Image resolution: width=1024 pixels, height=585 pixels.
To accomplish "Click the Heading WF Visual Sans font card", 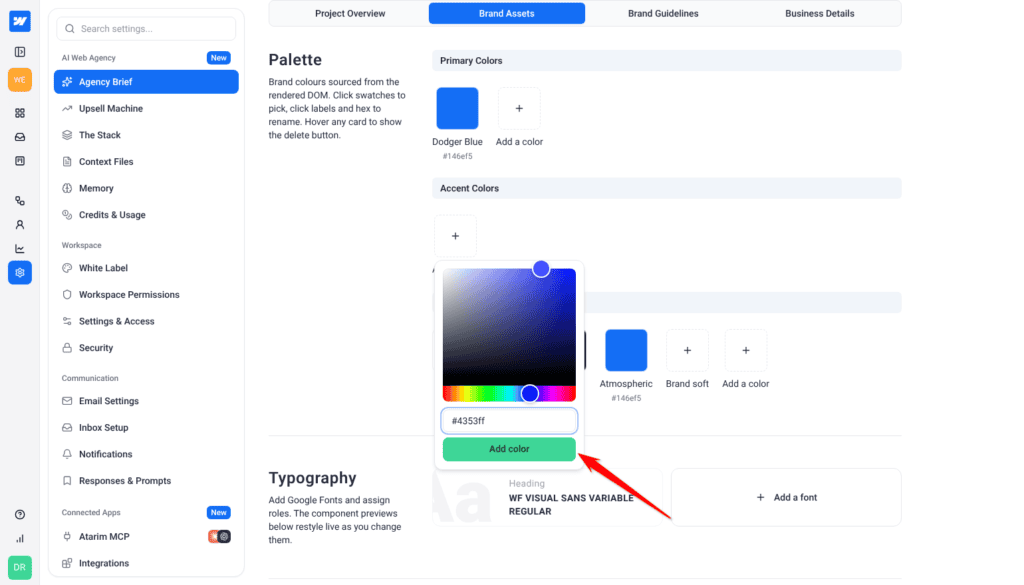I will click(x=547, y=498).
